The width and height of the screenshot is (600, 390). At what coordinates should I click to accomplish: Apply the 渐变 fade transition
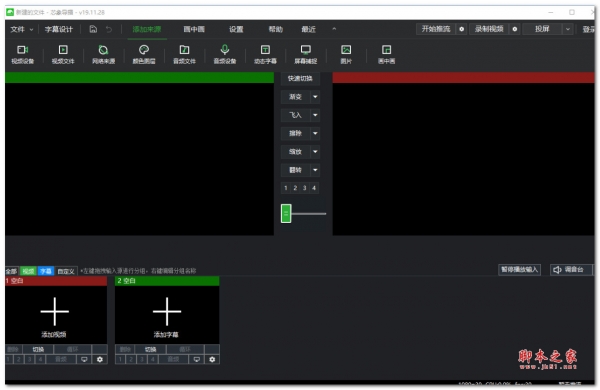click(x=295, y=97)
